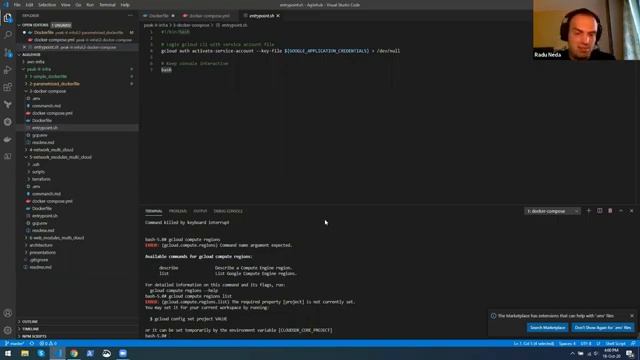Open the File menu
This screenshot has width=640, height=360.
pyautogui.click(x=17, y=5)
